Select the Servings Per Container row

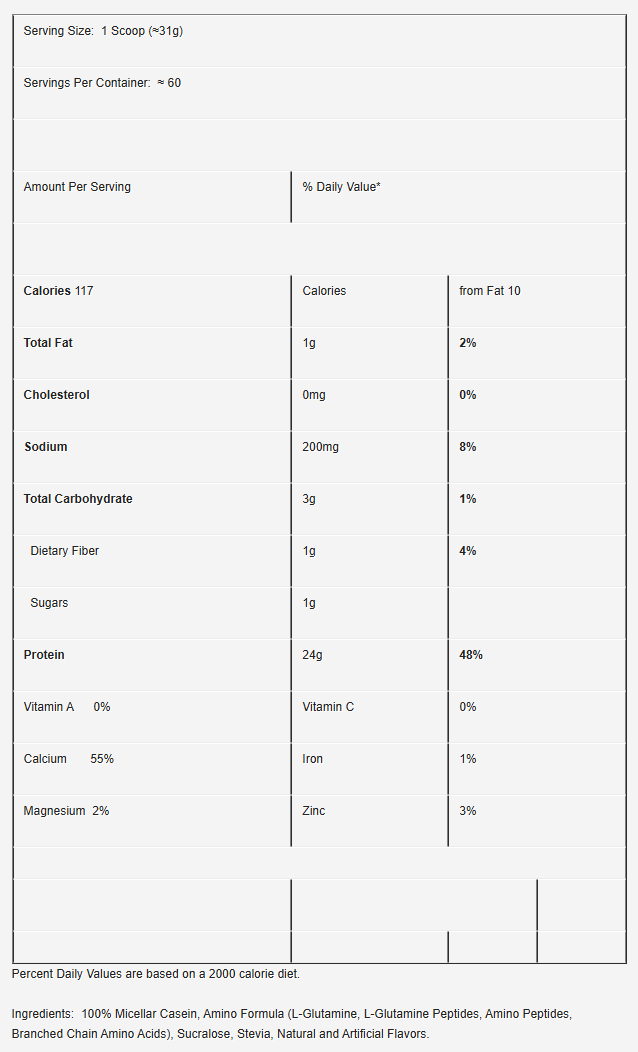319,93
